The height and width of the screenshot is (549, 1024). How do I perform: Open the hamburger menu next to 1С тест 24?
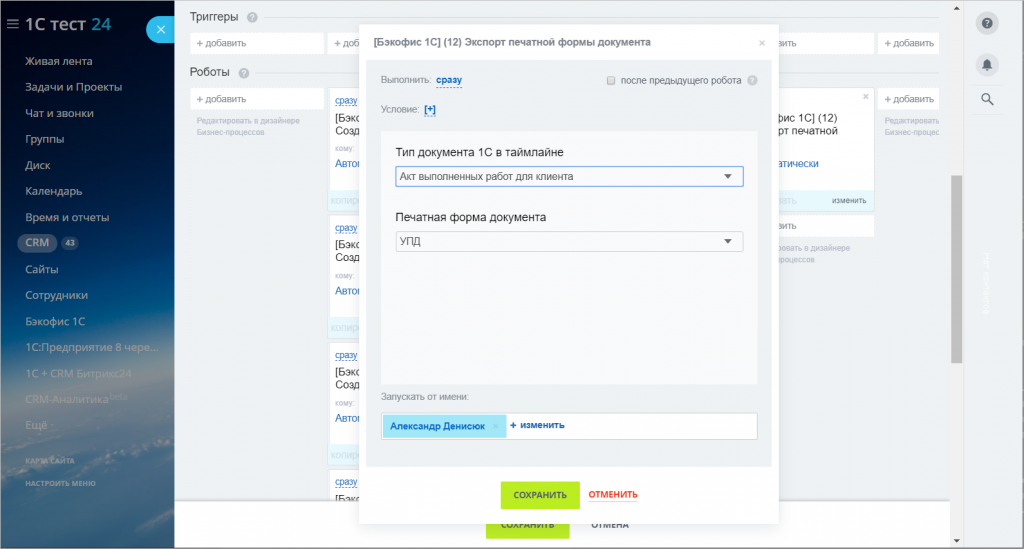pos(12,24)
